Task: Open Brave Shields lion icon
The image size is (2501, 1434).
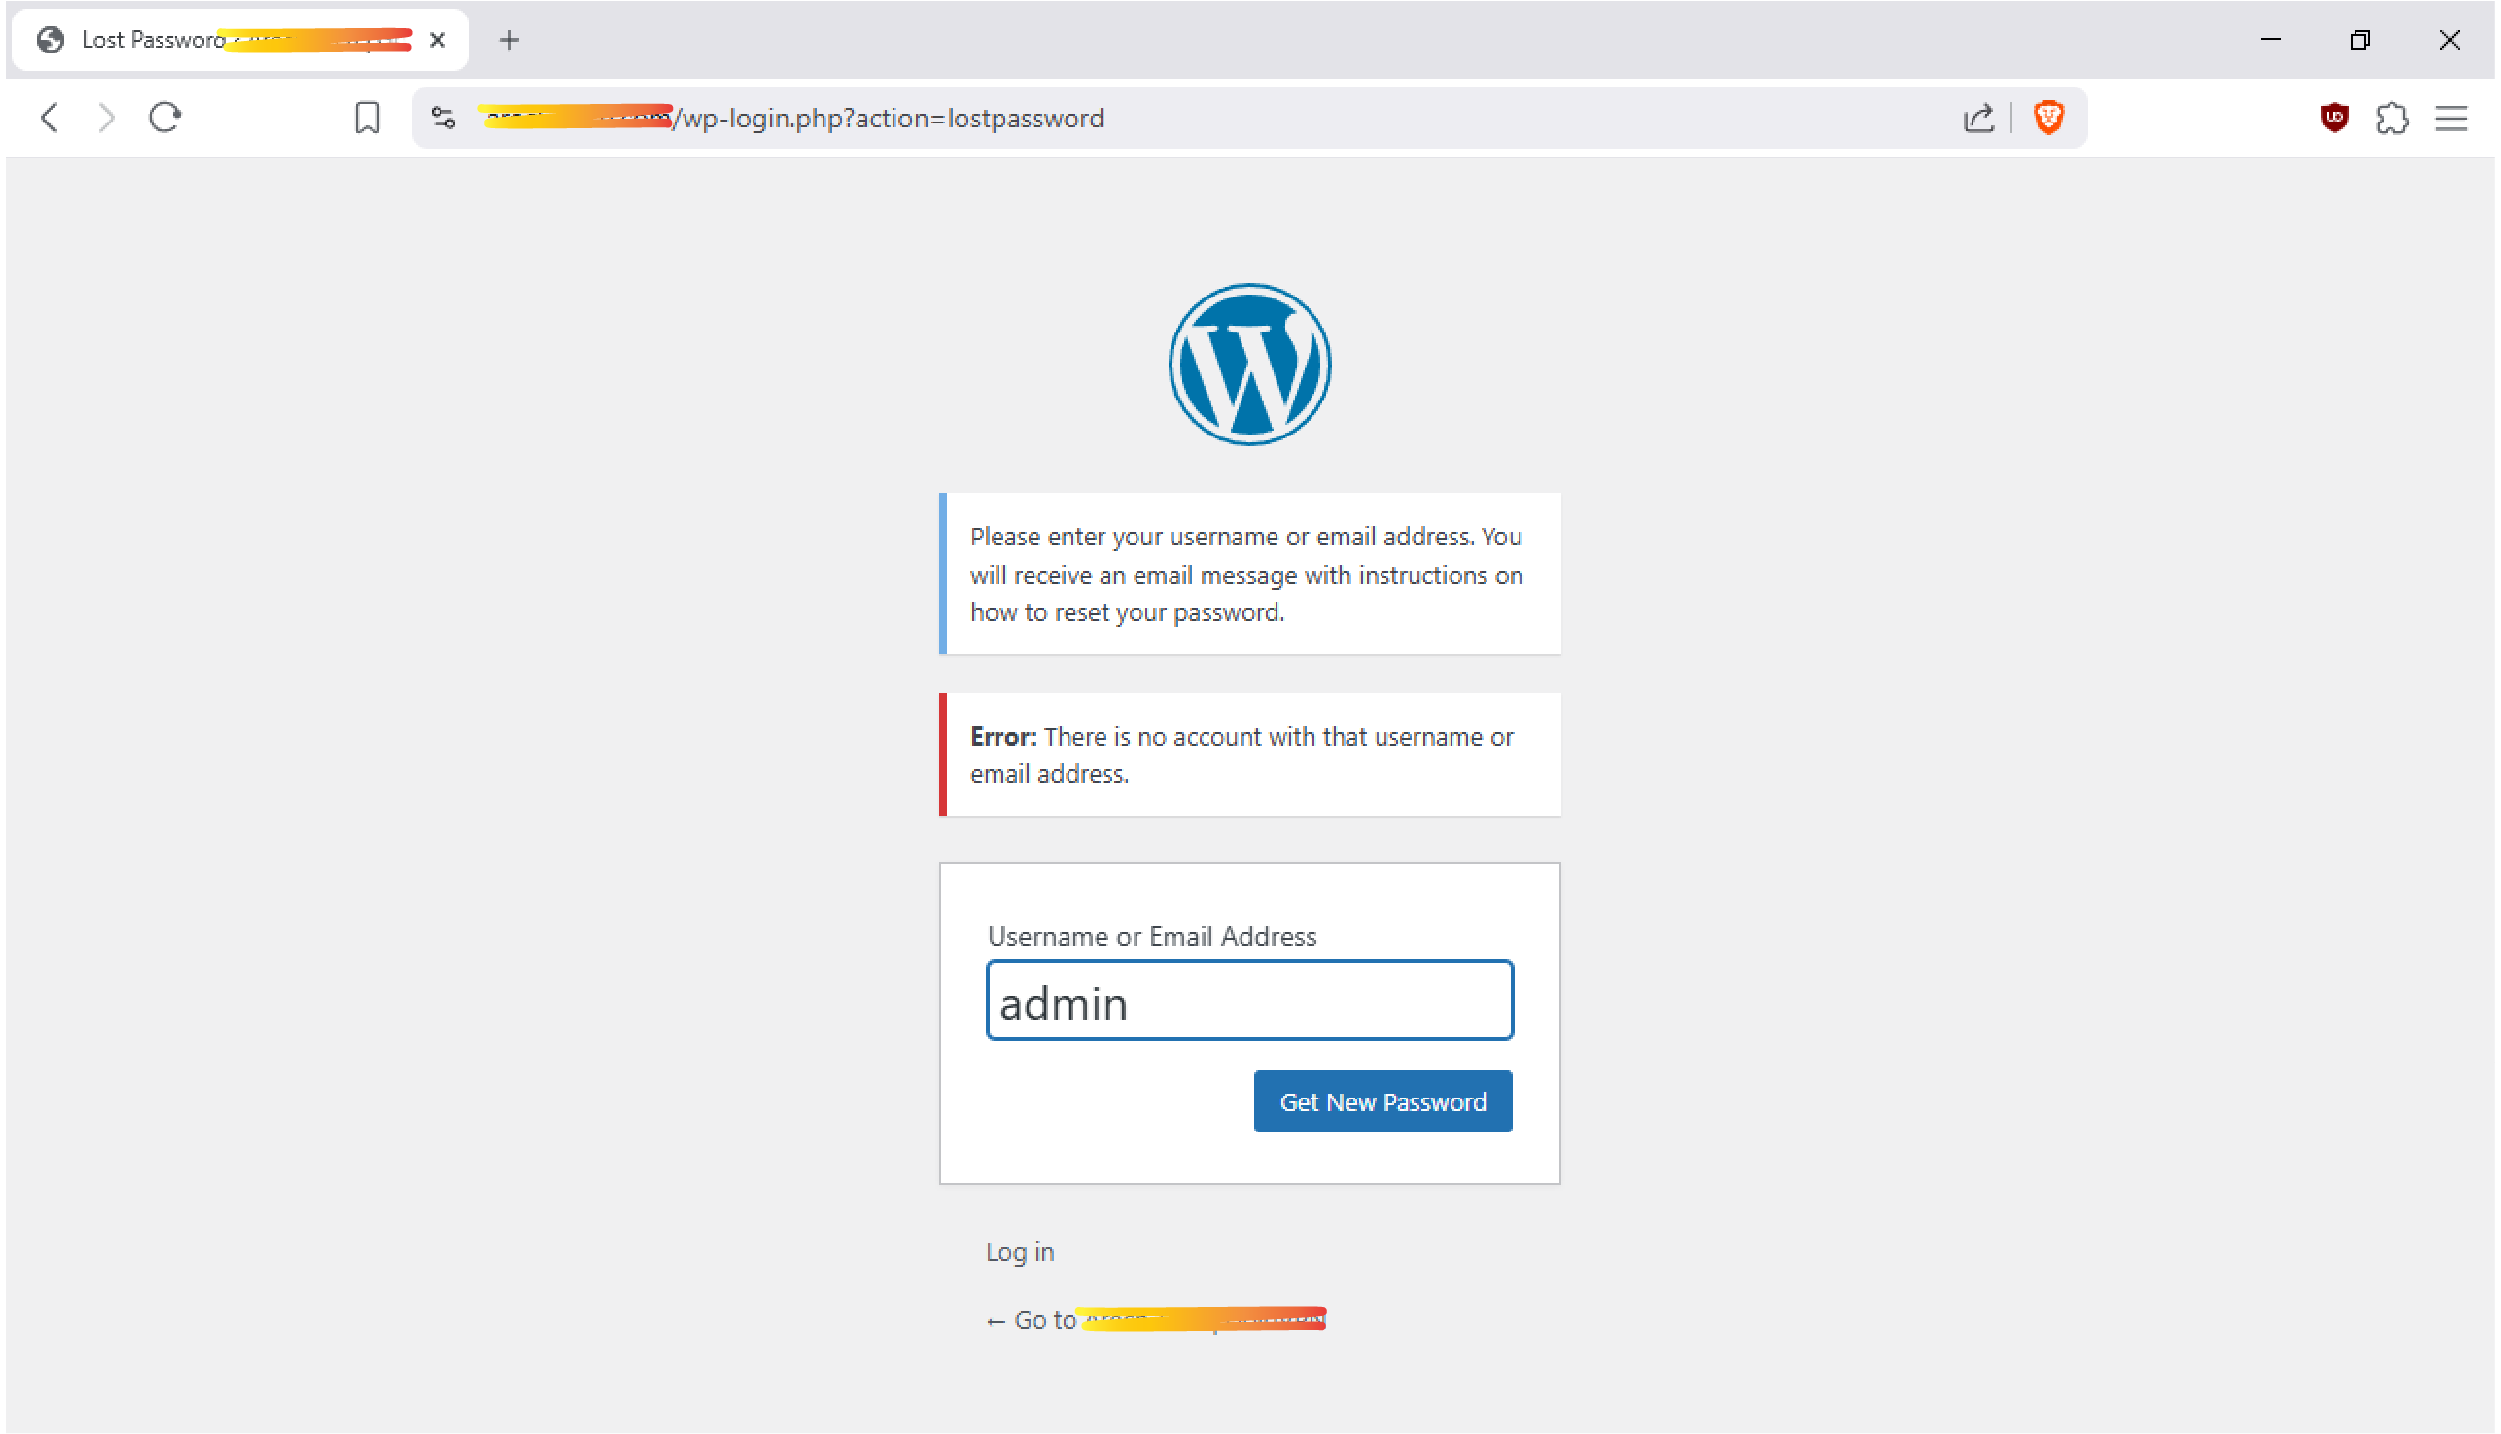Action: tap(2048, 118)
